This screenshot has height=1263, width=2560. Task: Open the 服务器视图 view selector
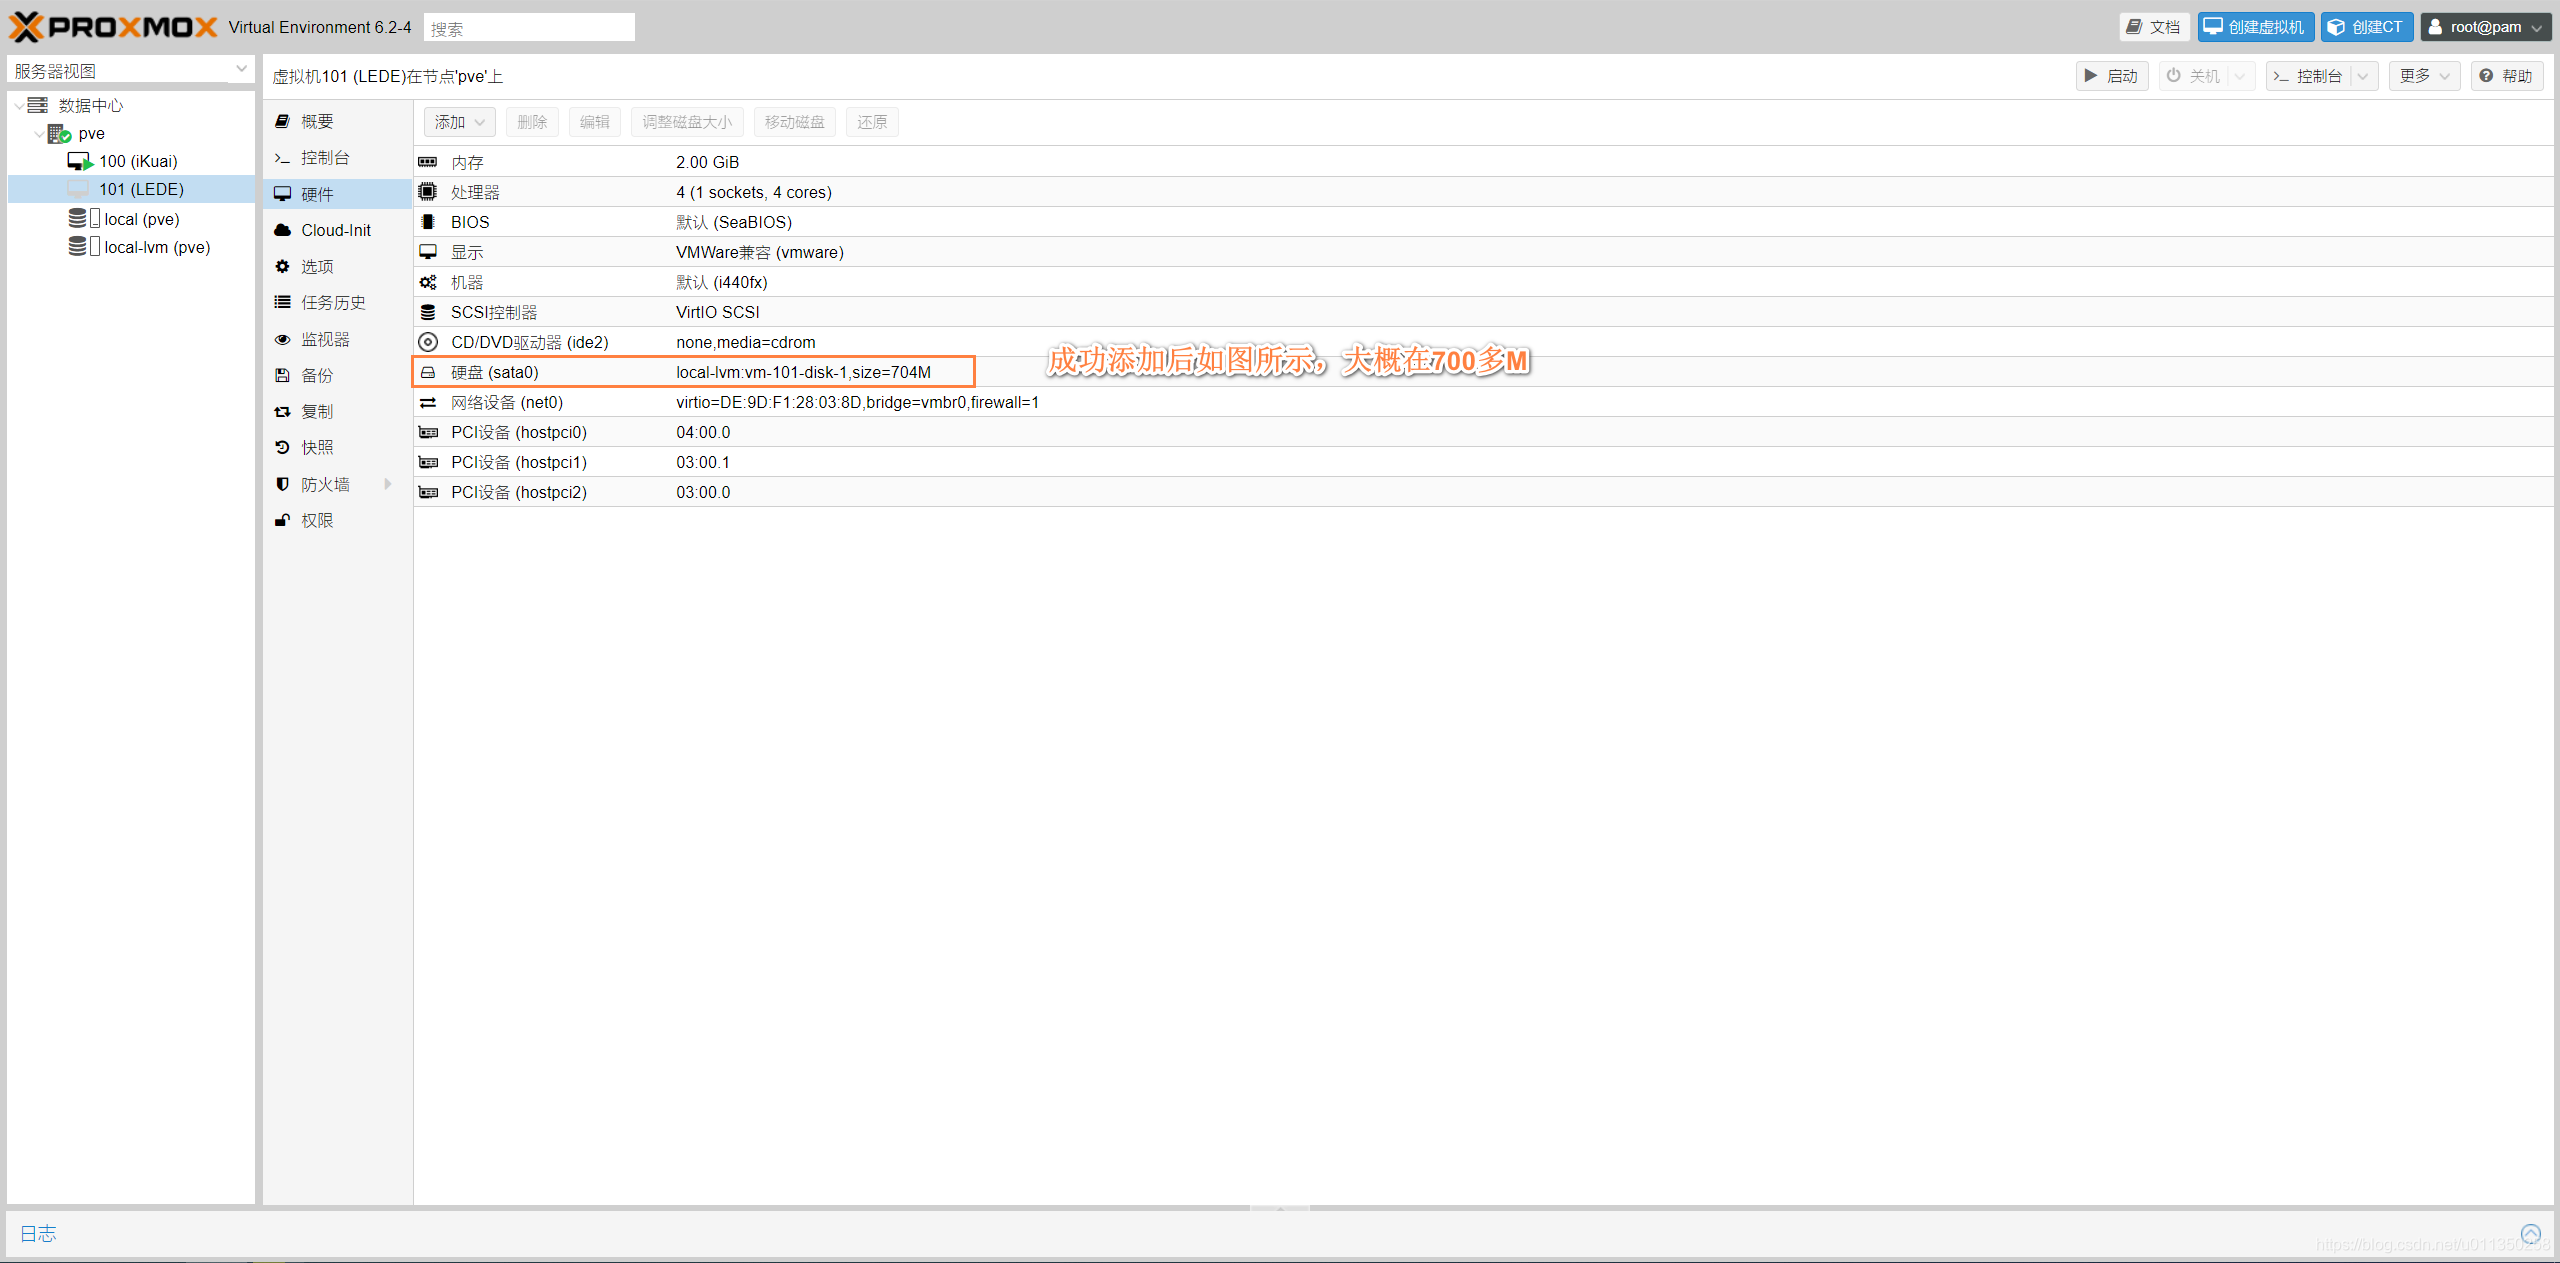(130, 70)
